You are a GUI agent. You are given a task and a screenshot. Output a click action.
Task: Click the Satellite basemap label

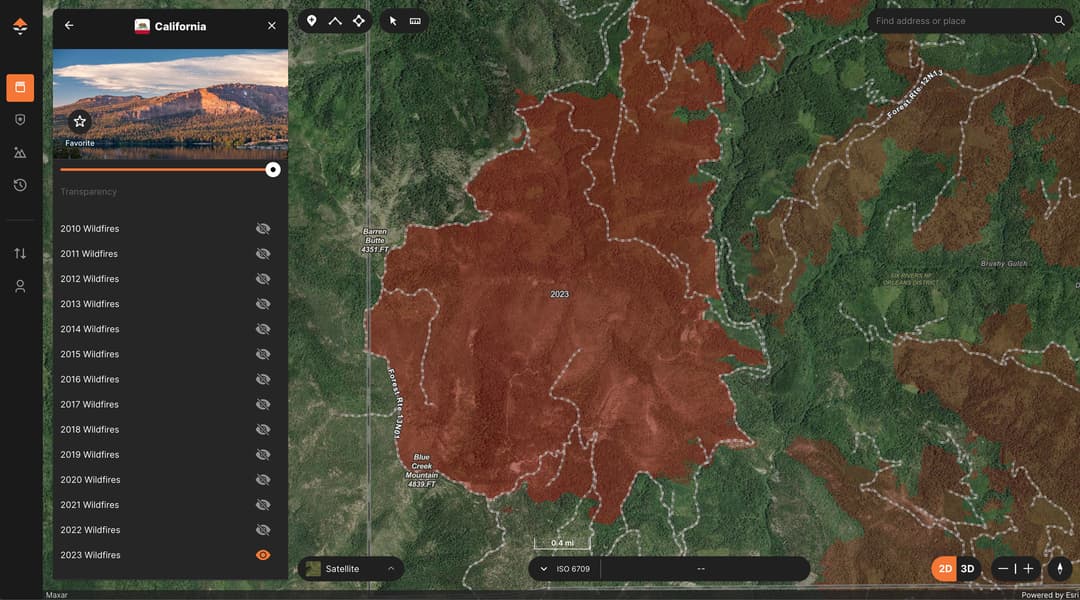click(342, 569)
